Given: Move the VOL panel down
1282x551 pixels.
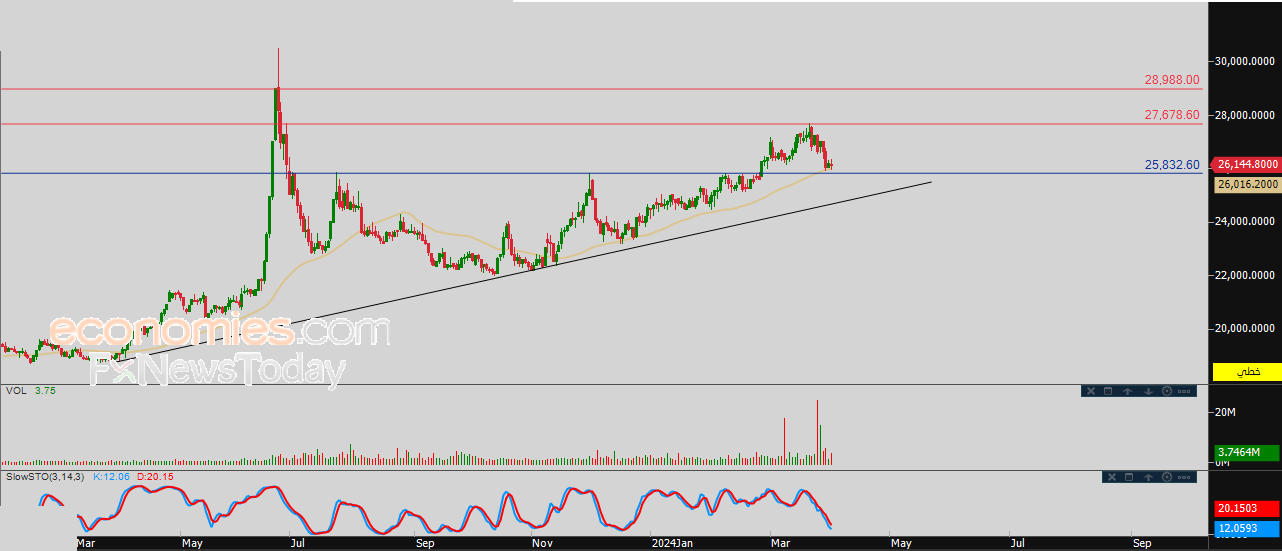Looking at the screenshot, I should pyautogui.click(x=1148, y=391).
